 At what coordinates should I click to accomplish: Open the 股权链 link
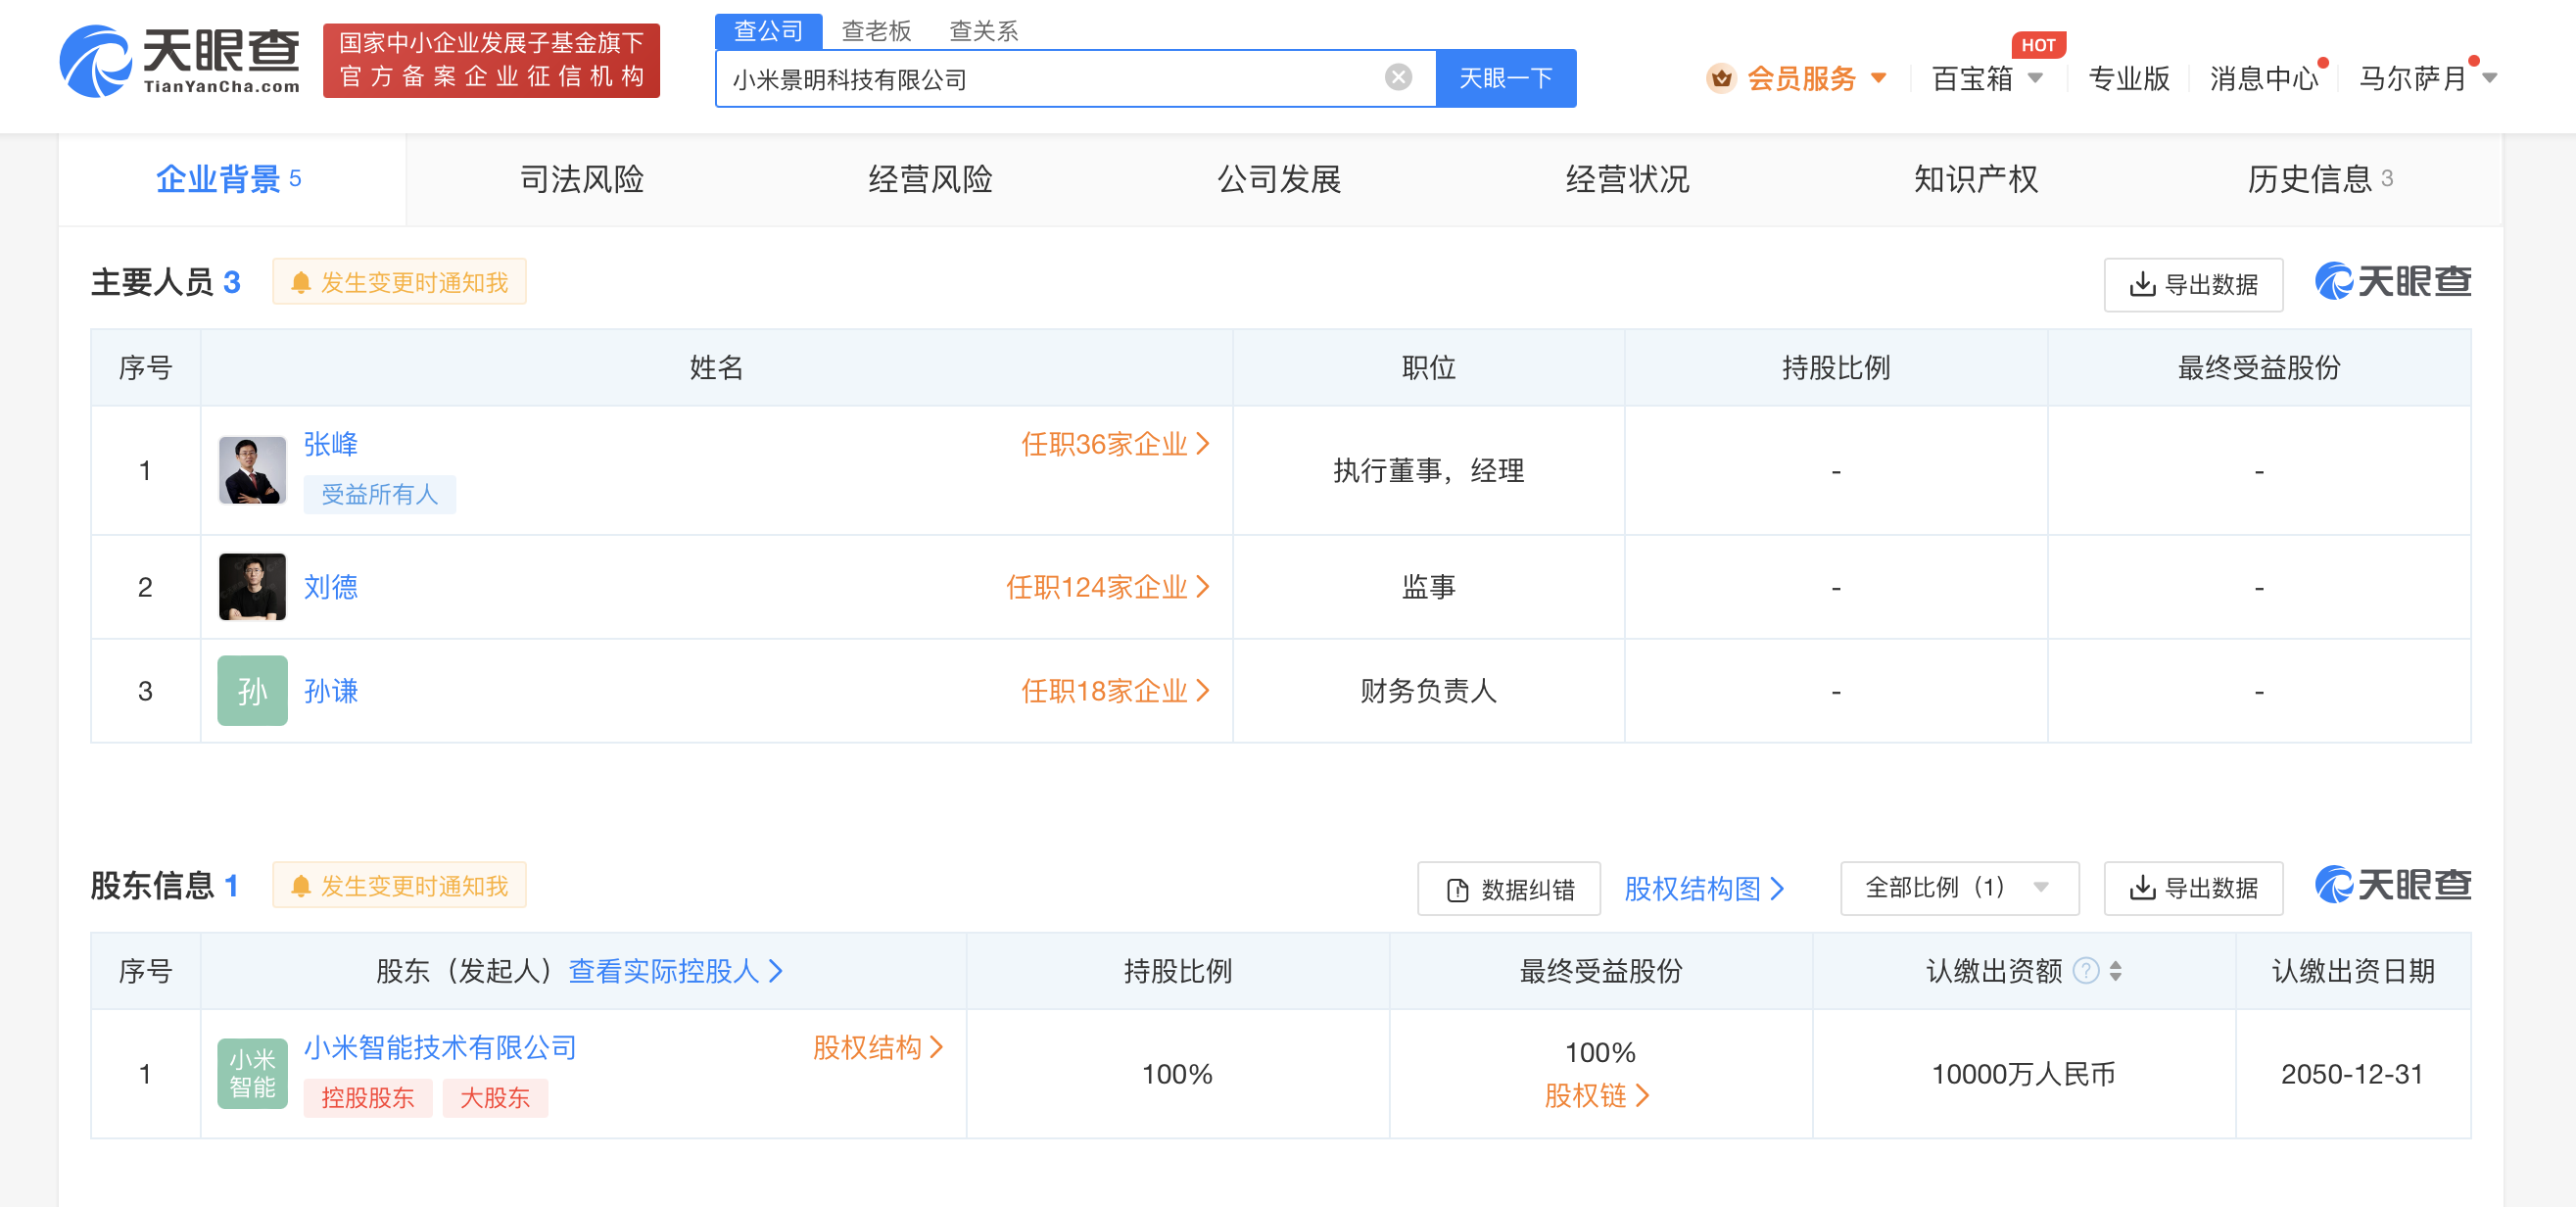pos(1598,1096)
